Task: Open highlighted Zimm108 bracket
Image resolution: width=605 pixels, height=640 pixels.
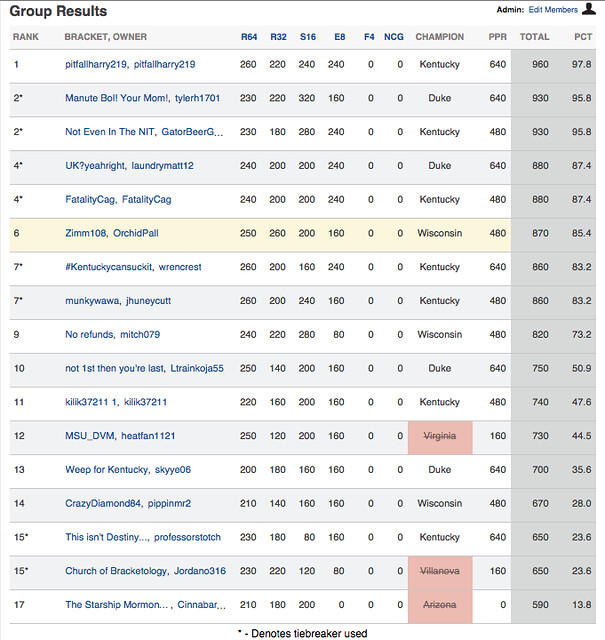Action: pos(86,233)
